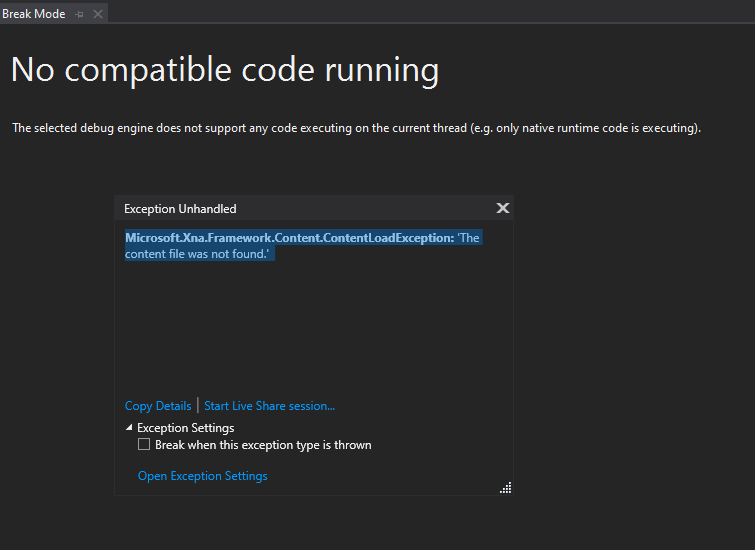Screen dimensions: 755x550
Task: Click 'content file was not found' message line
Action: tap(197, 254)
